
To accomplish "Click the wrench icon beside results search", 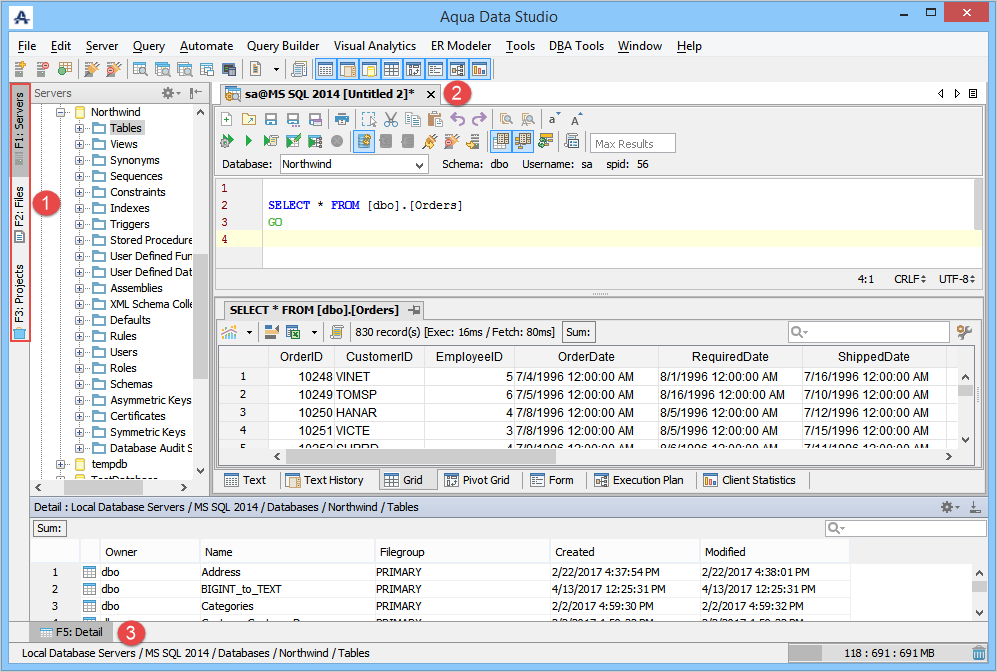I will pyautogui.click(x=964, y=332).
